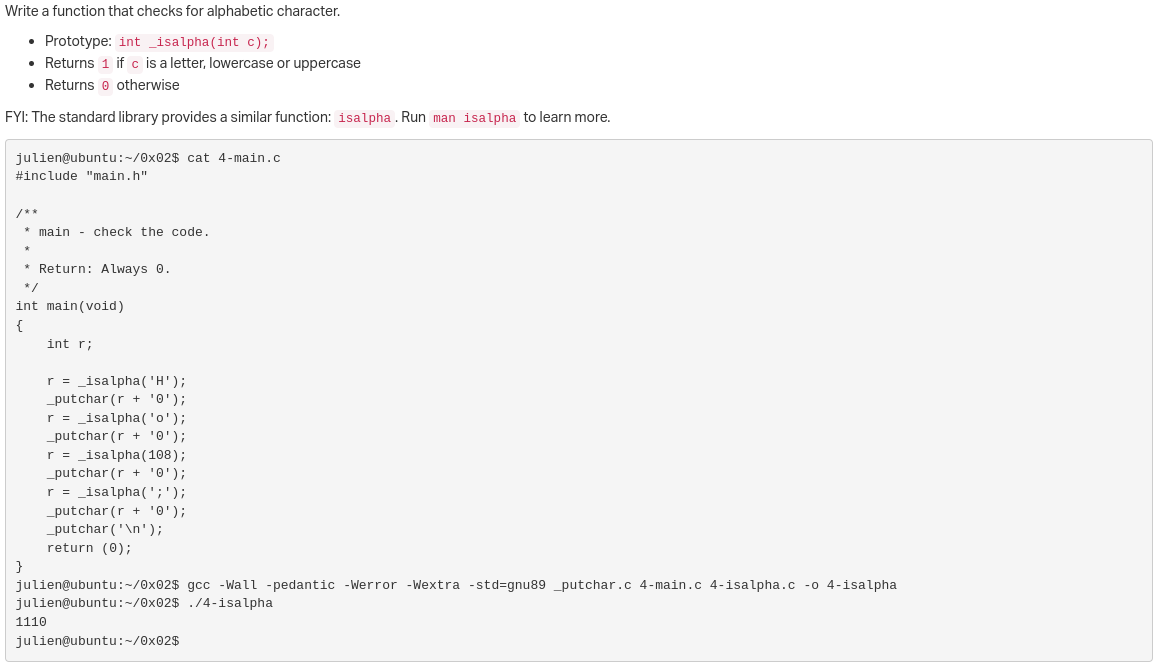1159x671 pixels.
Task: Click the final empty julien@ubuntu prompt
Action: tap(98, 641)
